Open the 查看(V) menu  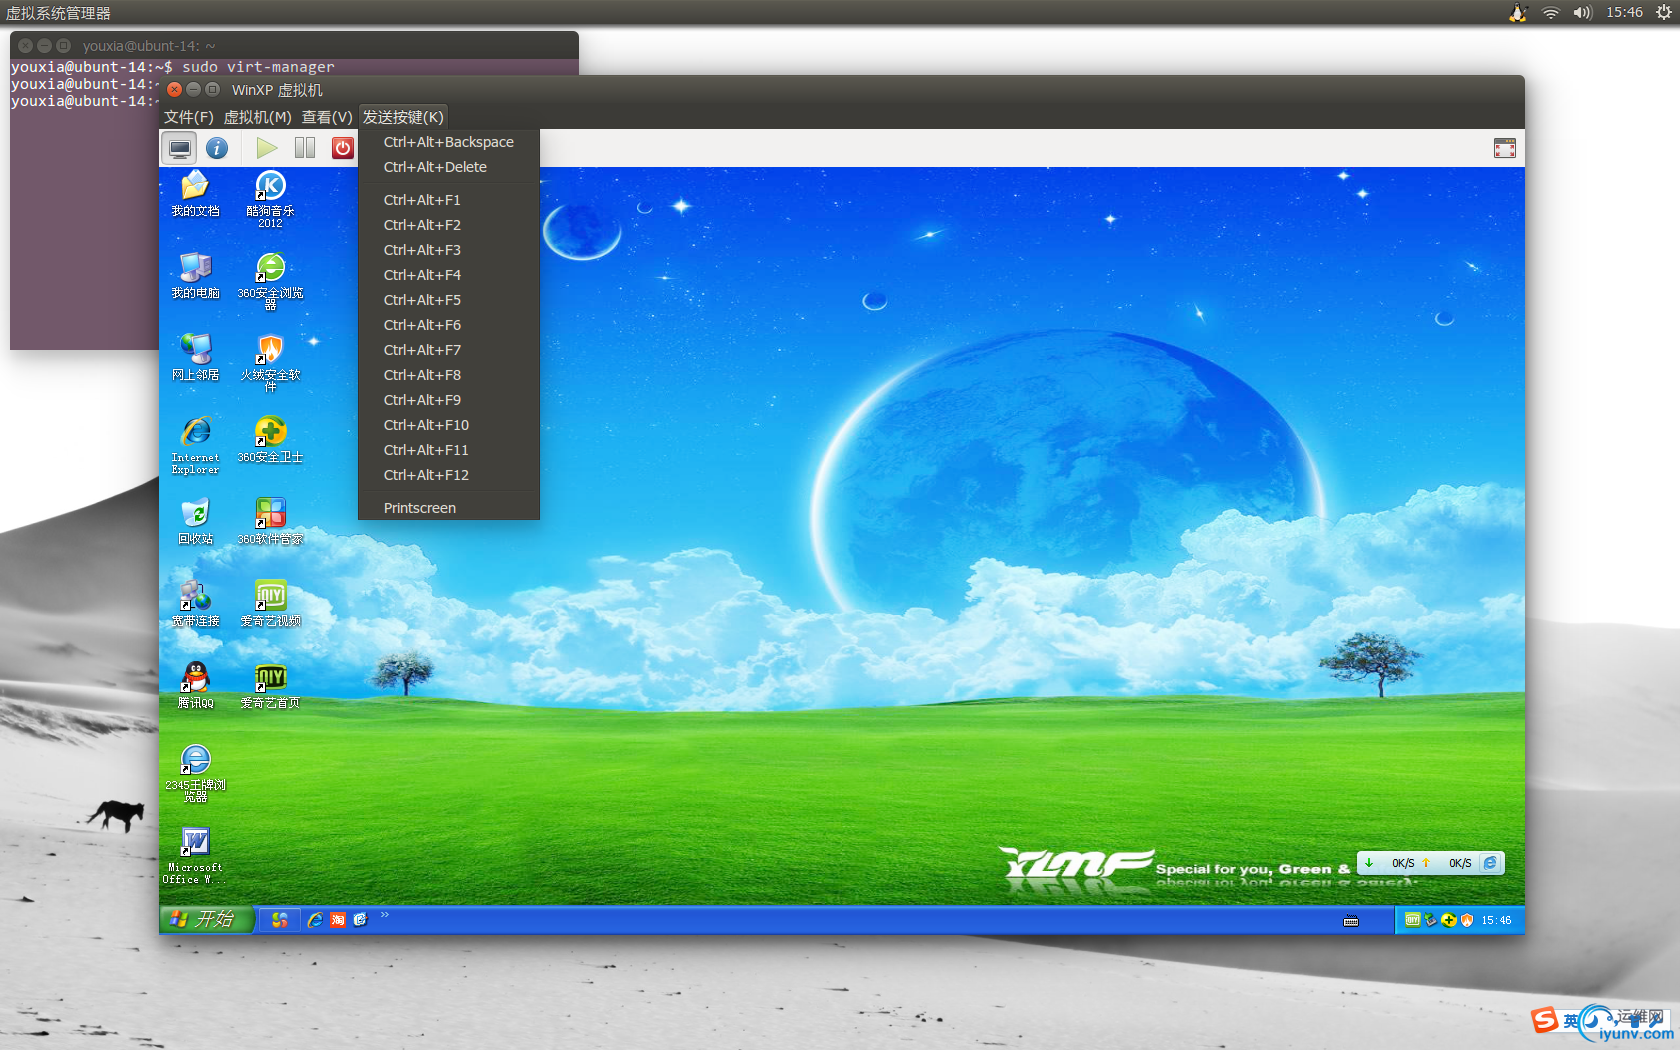pos(327,117)
